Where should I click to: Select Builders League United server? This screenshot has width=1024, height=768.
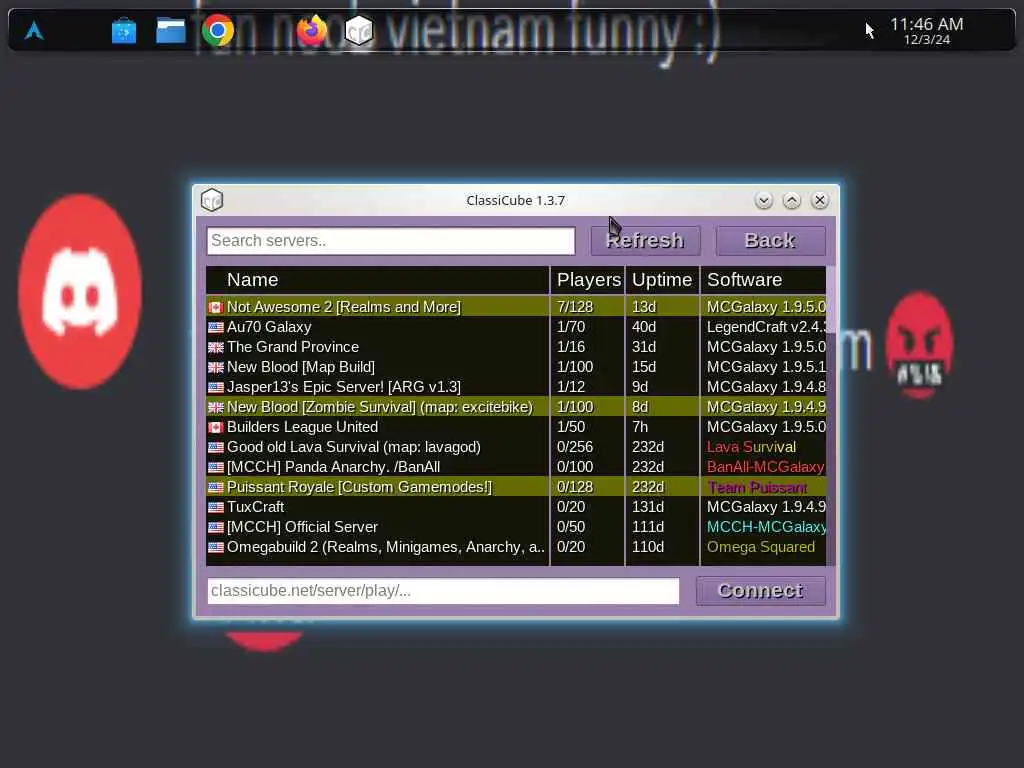[516, 426]
